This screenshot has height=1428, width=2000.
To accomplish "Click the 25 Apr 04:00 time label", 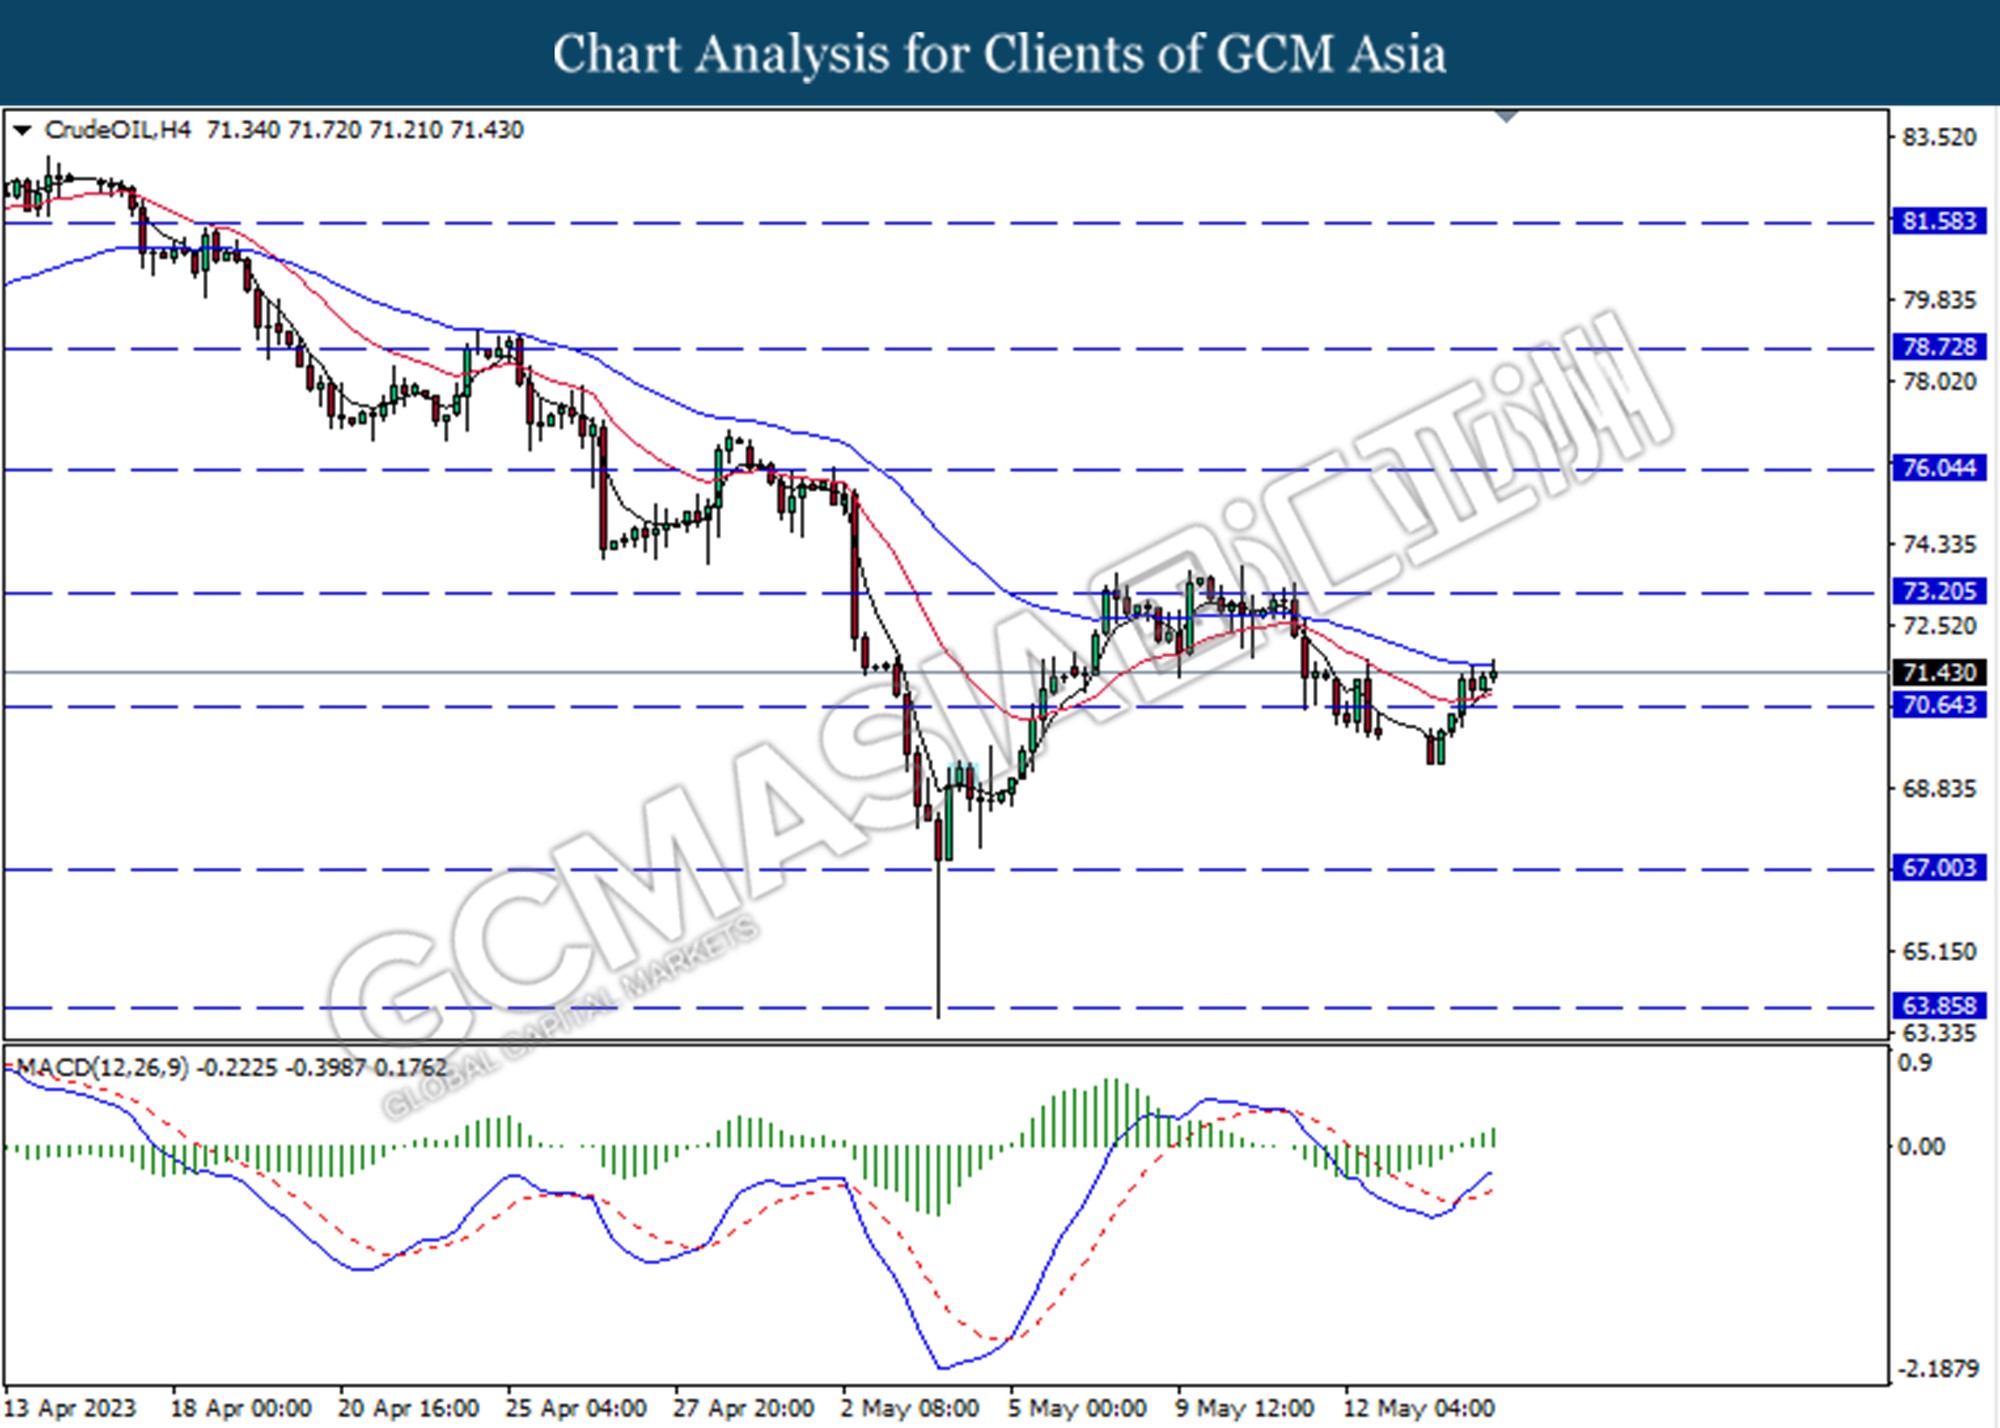I will (576, 1408).
